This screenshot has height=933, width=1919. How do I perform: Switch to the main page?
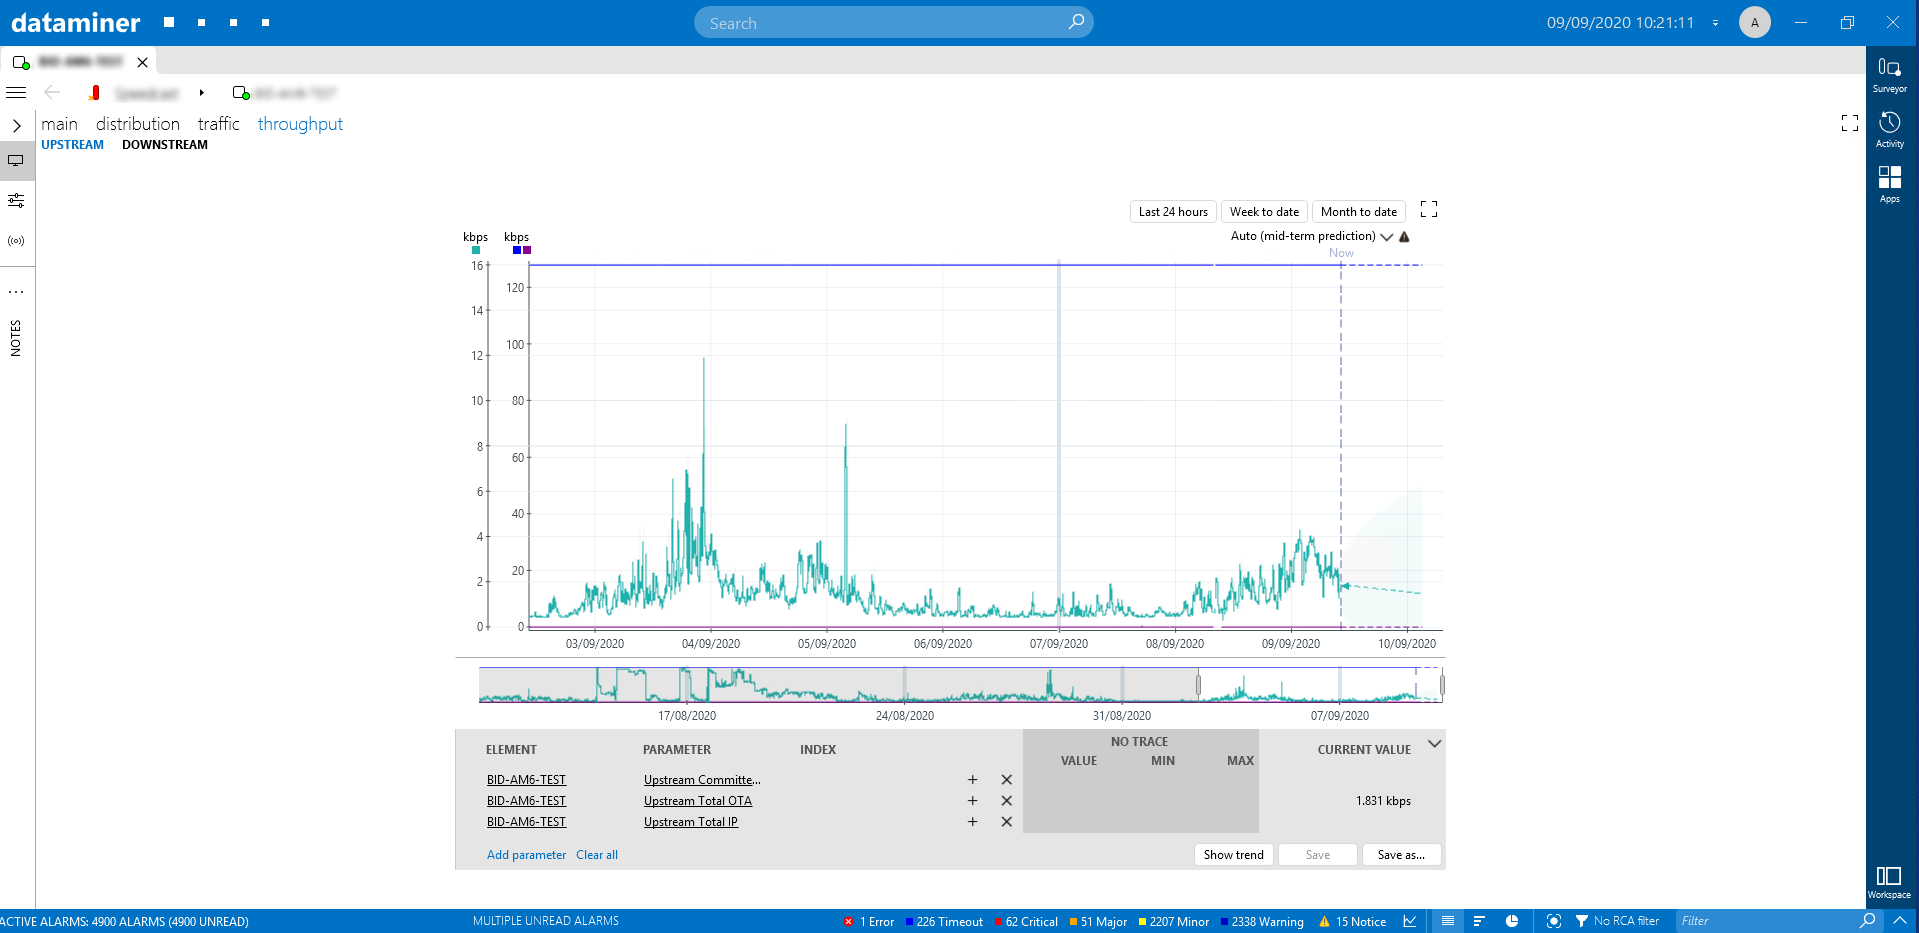click(x=59, y=124)
